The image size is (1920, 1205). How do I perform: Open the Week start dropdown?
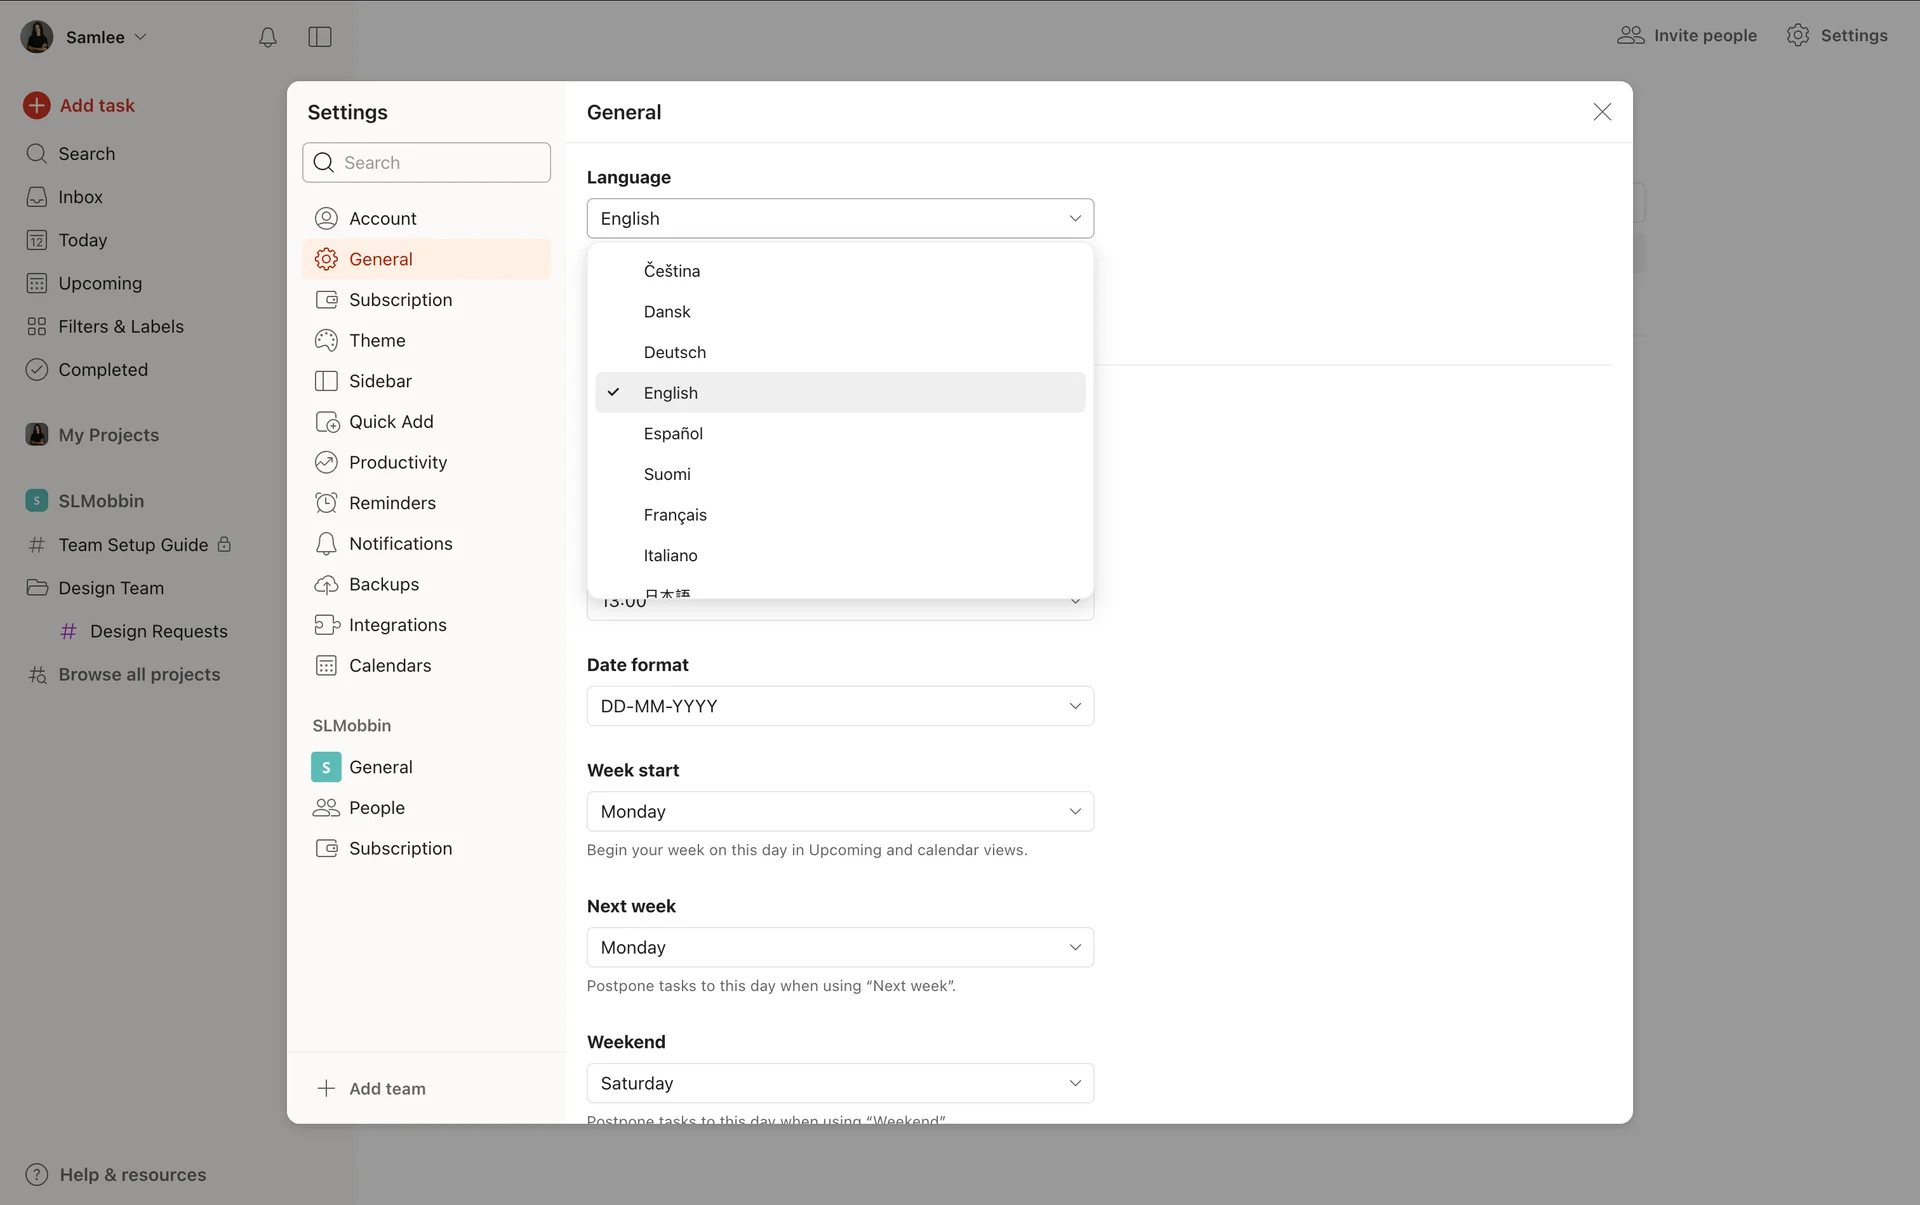coord(840,811)
